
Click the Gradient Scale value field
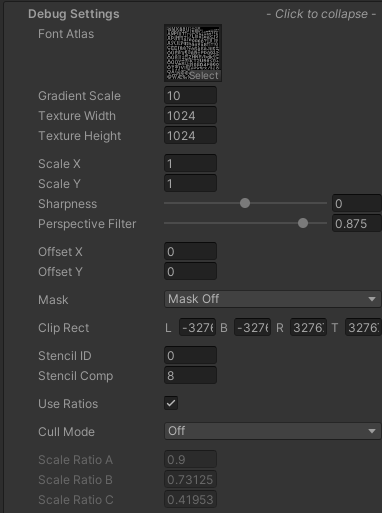coord(190,96)
